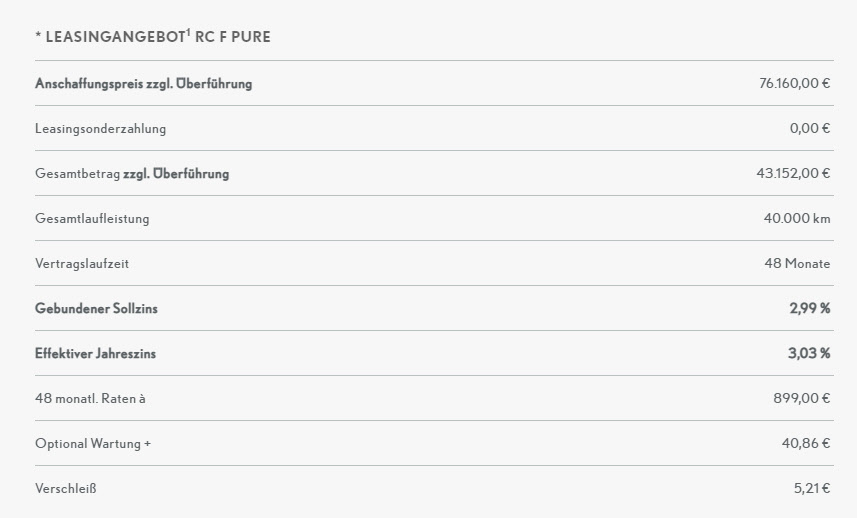The image size is (857, 518).
Task: Click the 0,00 € special payment value
Action: coord(810,128)
